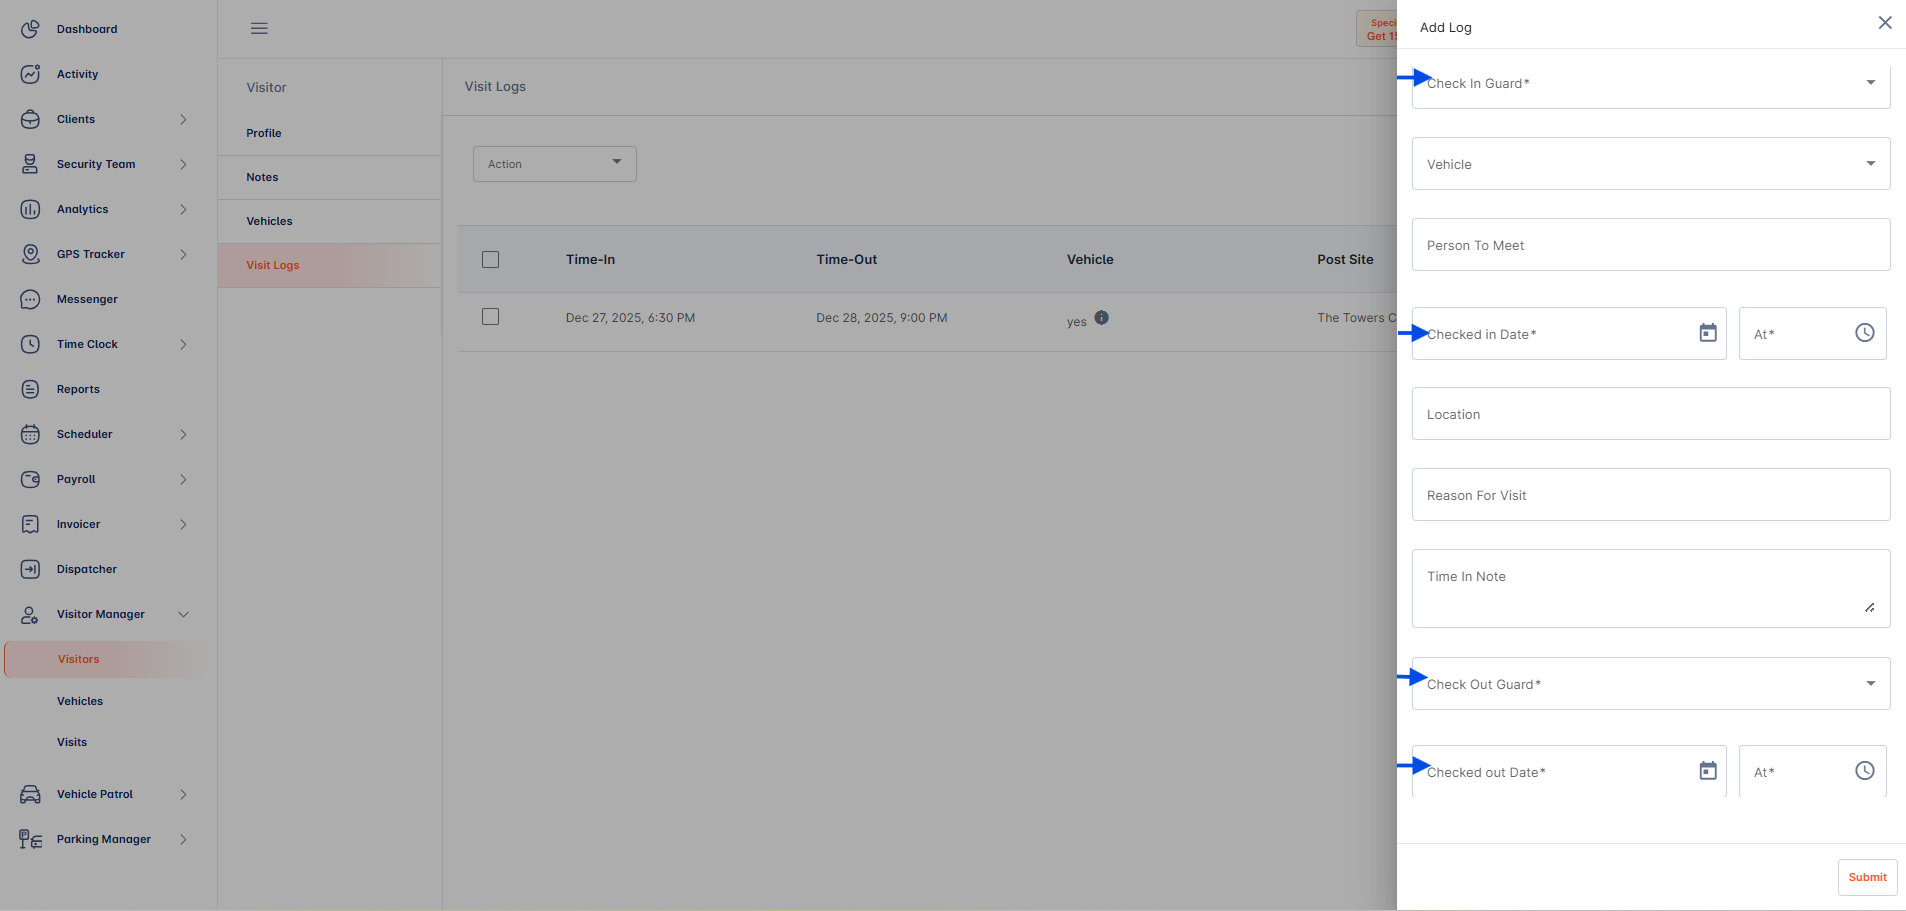Click the Messenger chat bubble icon
1906x911 pixels.
coord(30,299)
